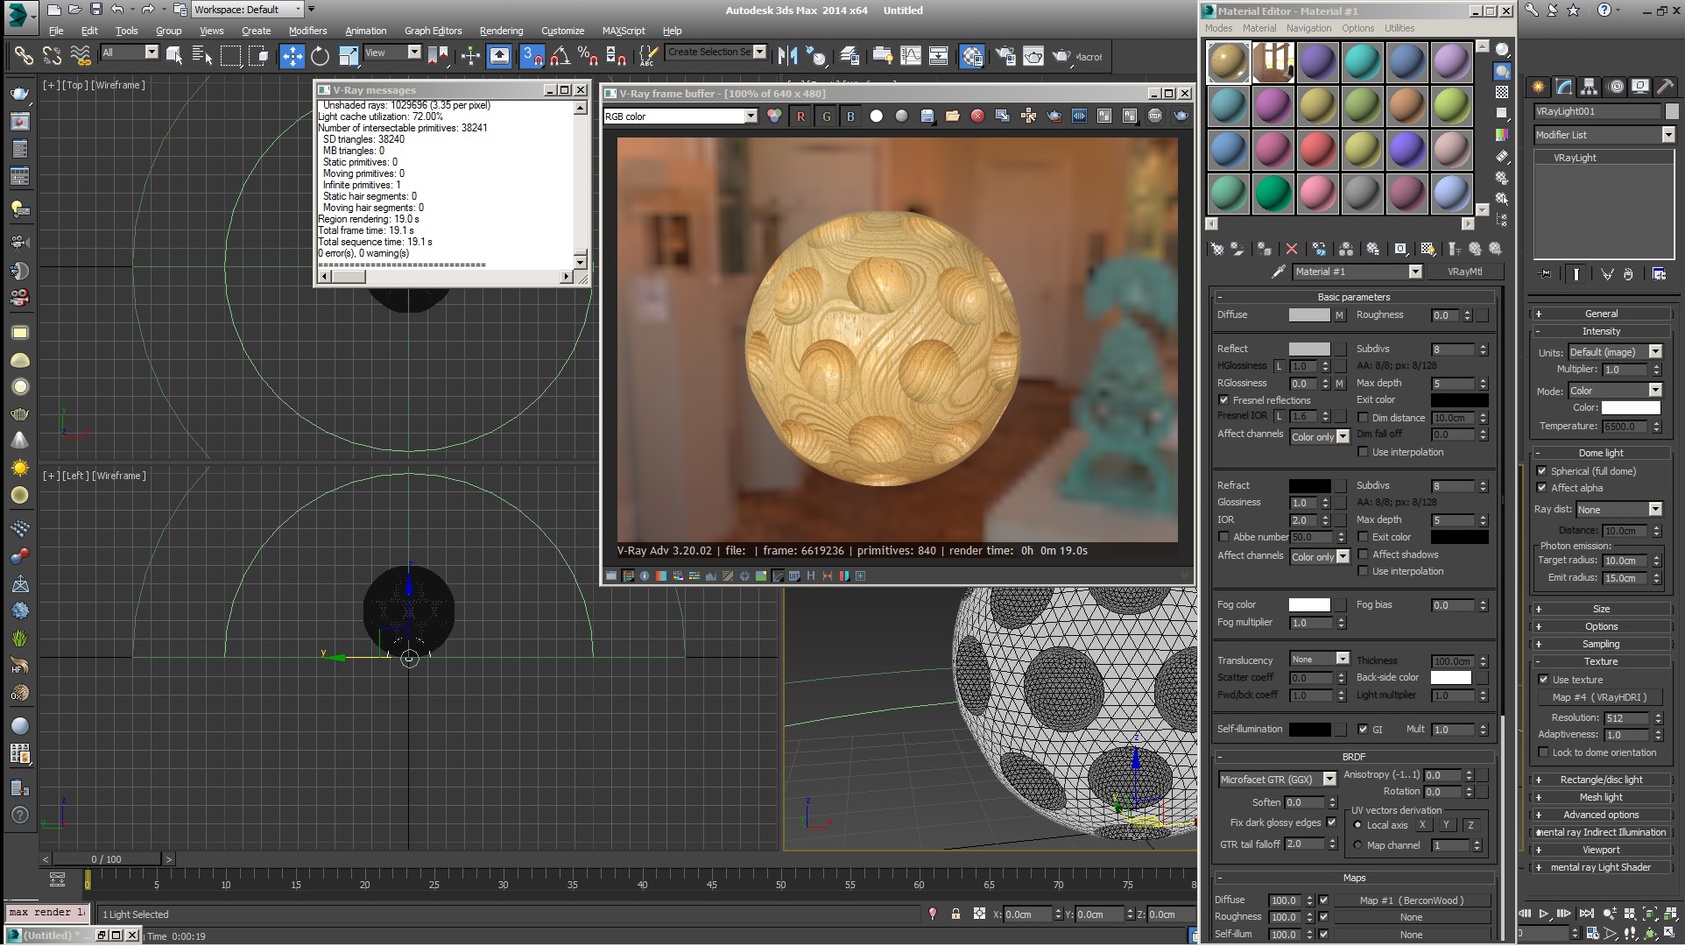Open the Material Editor from the main toolbar
This screenshot has height=946, width=1685.
[971, 56]
